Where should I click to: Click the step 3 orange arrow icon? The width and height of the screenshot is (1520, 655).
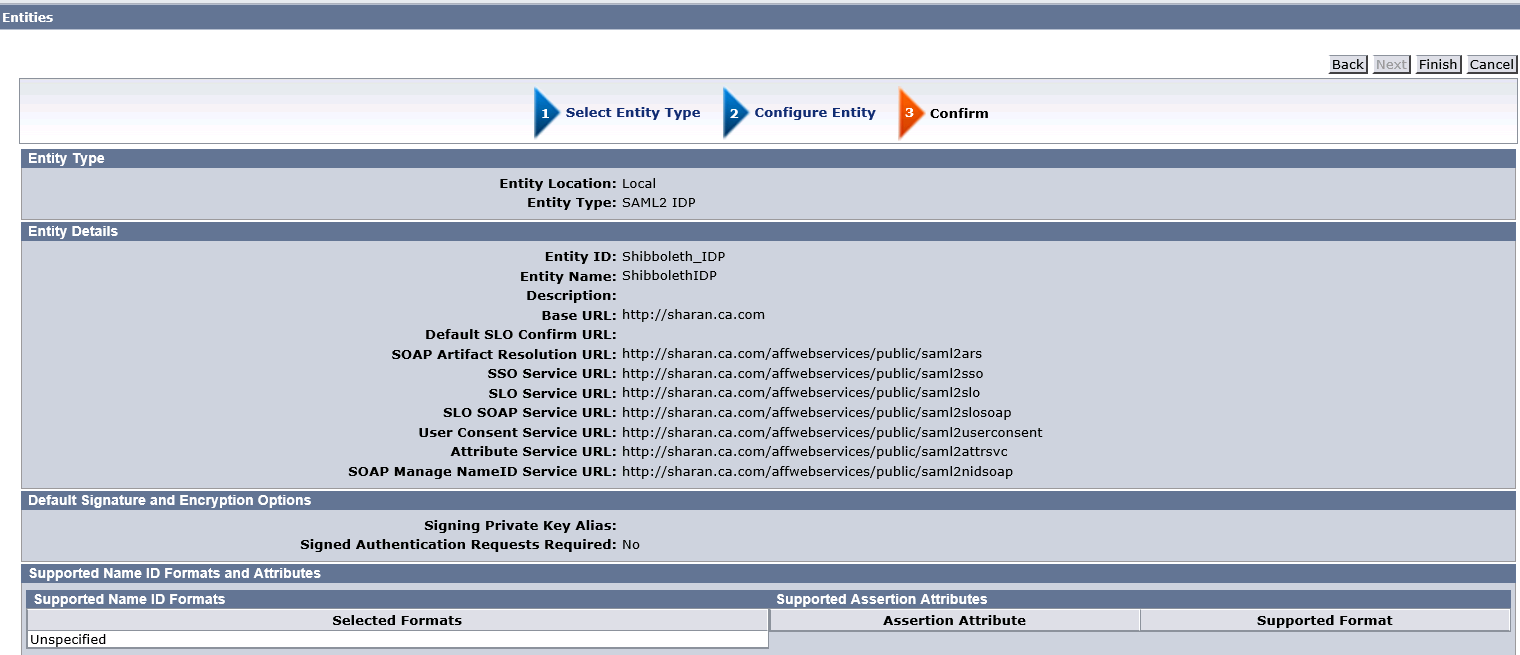click(911, 113)
